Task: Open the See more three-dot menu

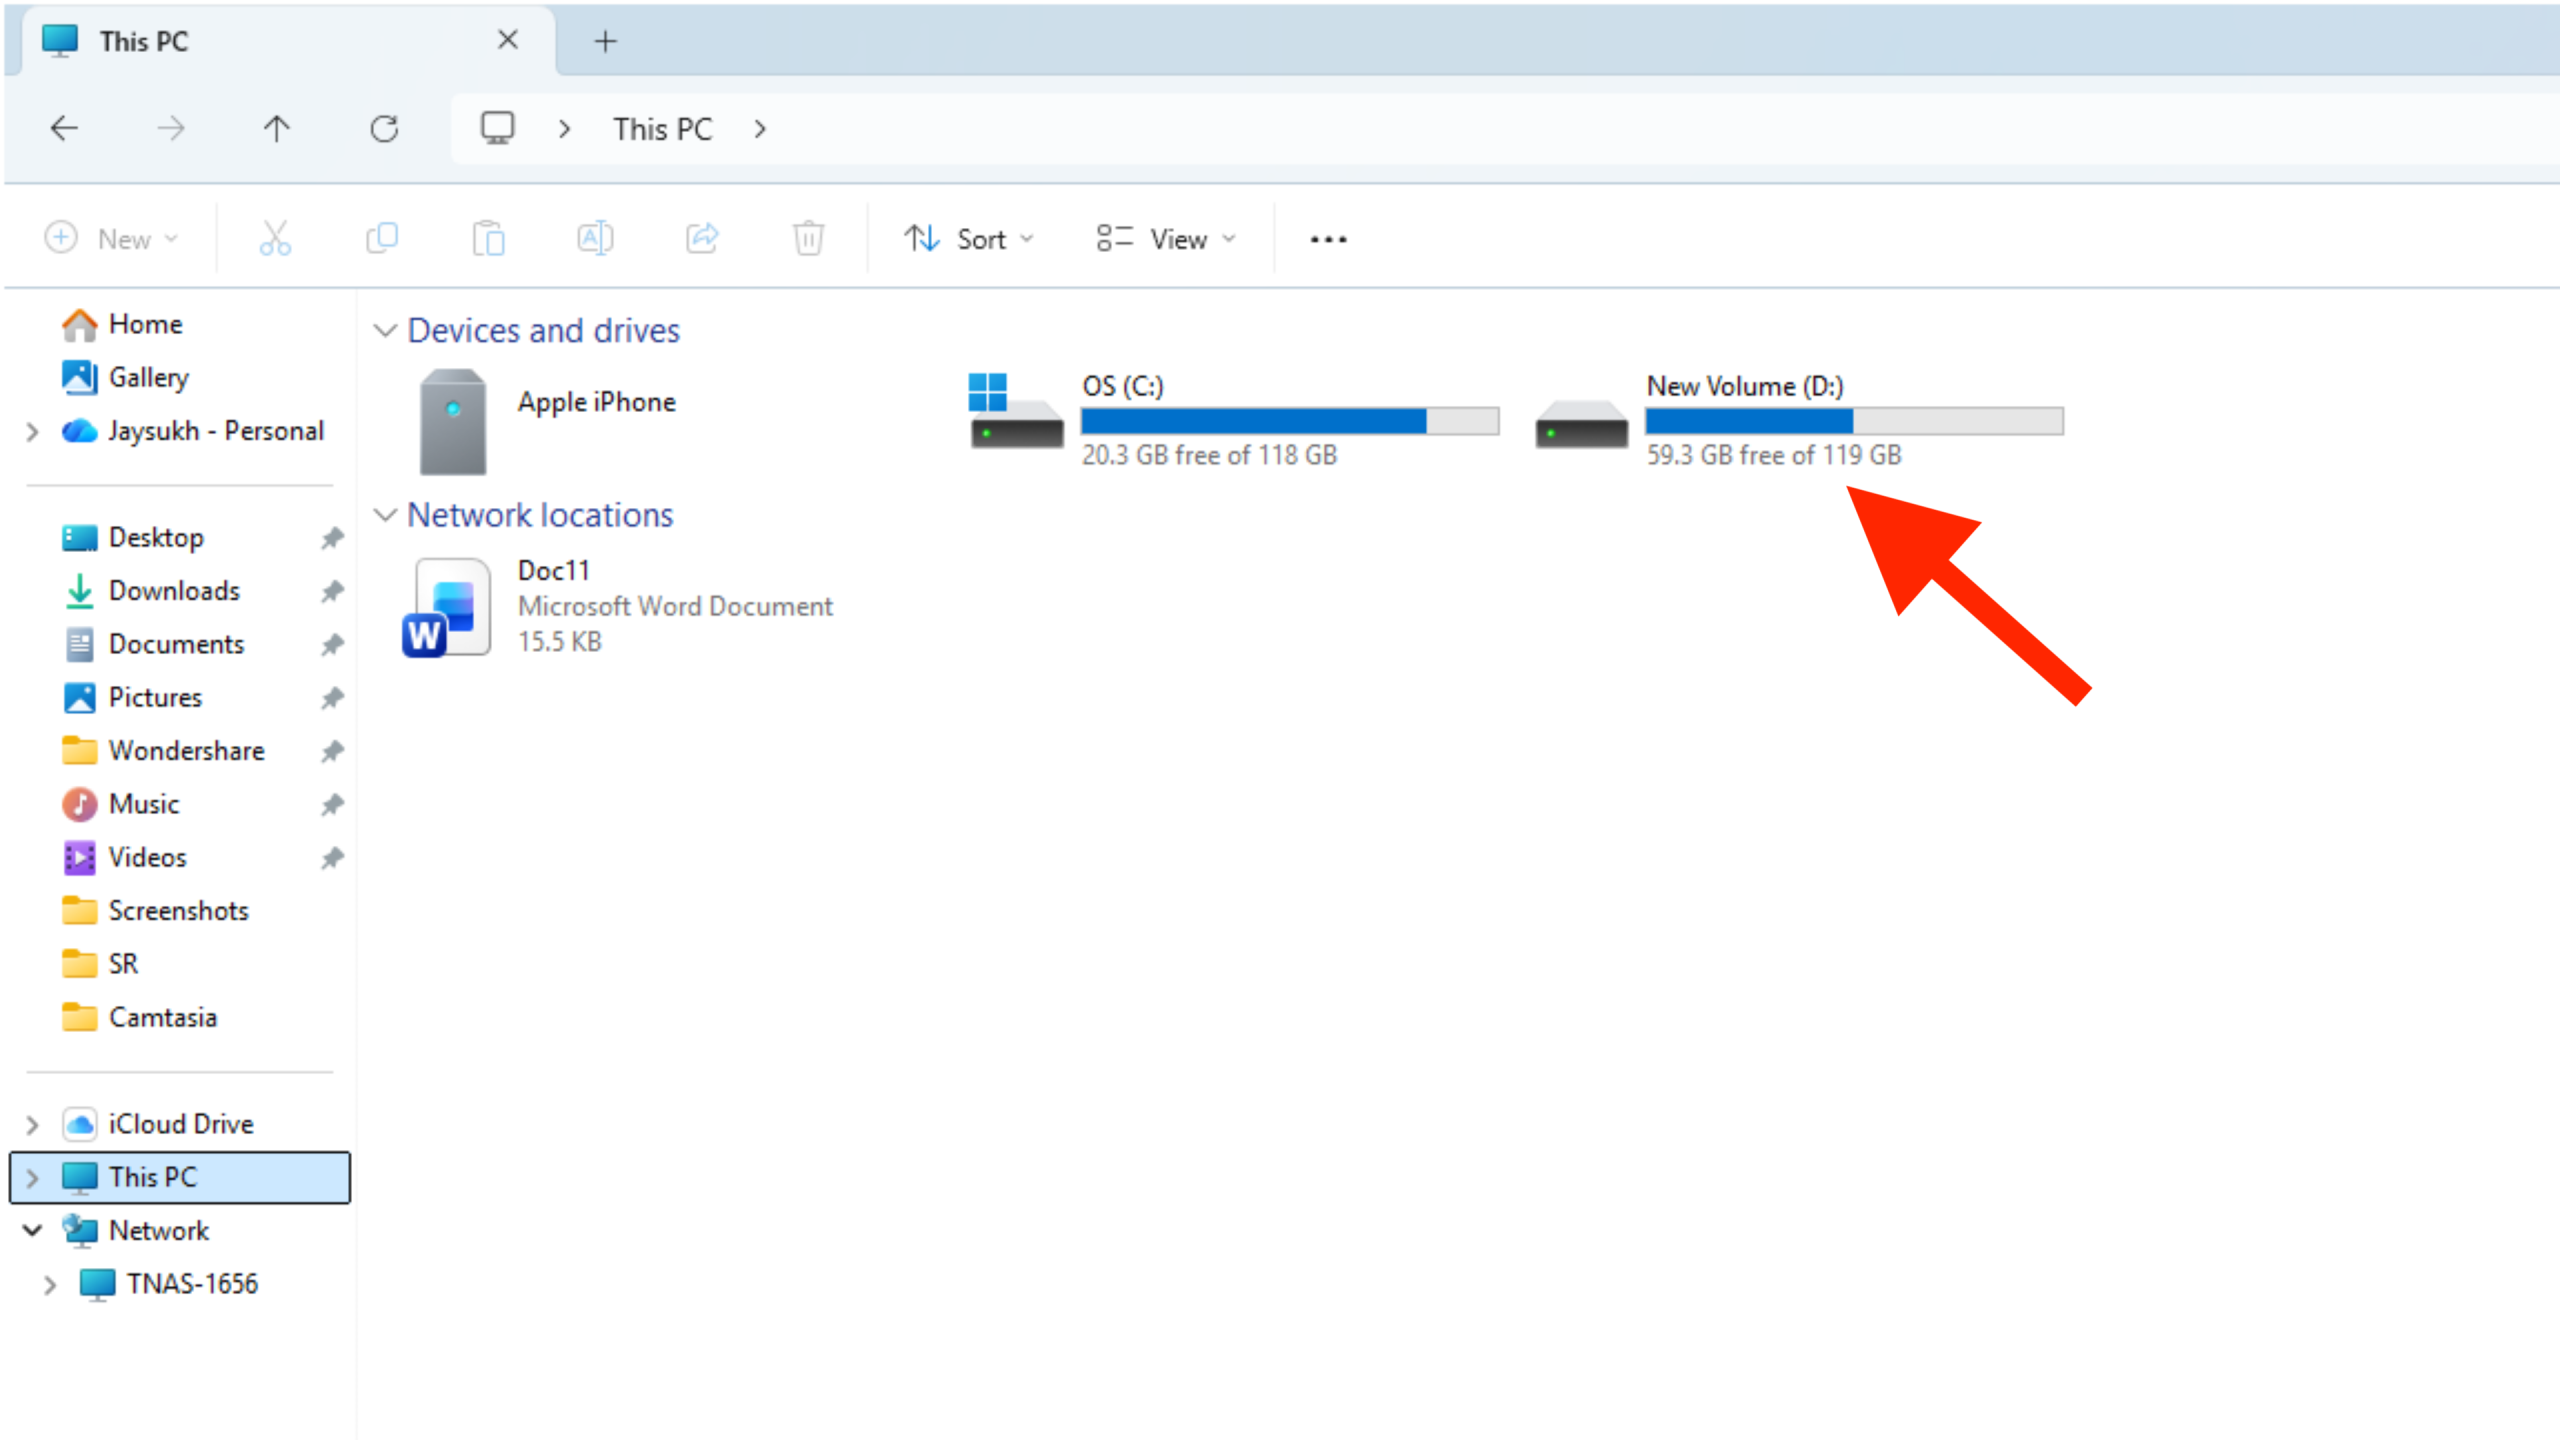Action: point(1328,239)
